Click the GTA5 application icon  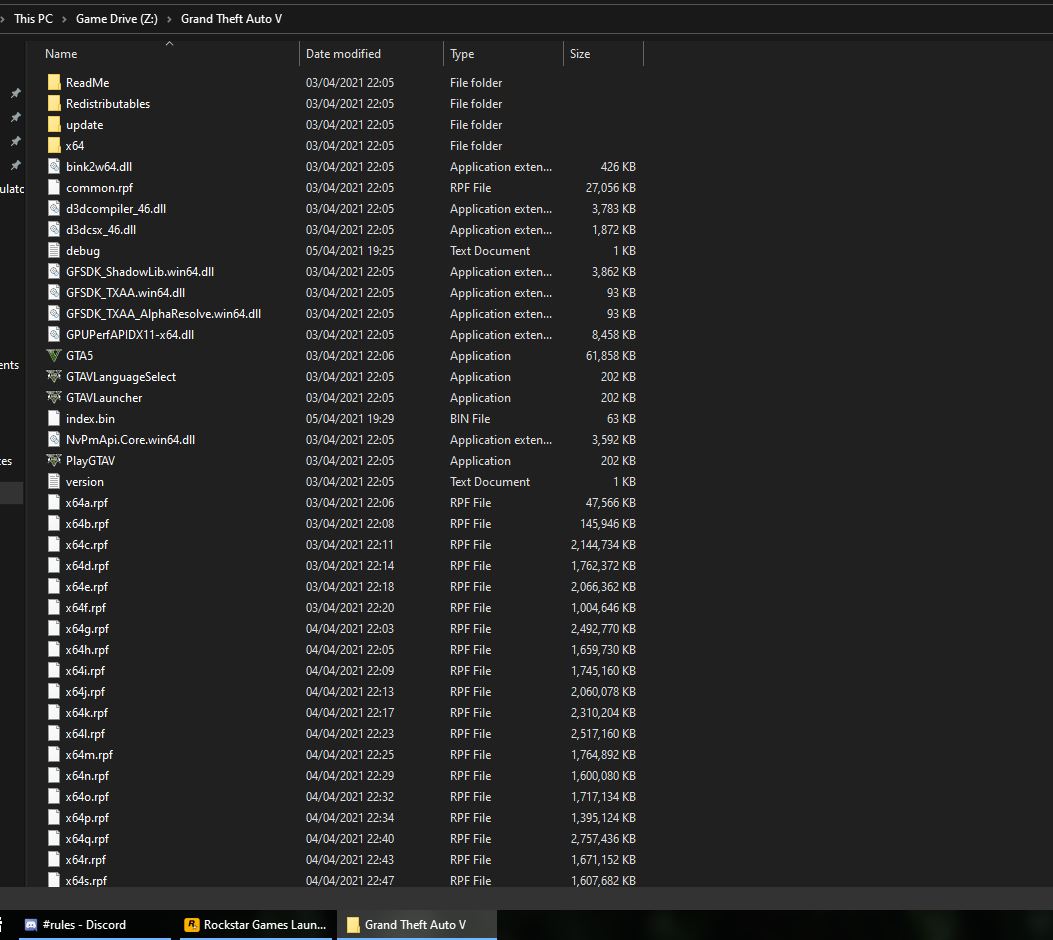tap(54, 356)
